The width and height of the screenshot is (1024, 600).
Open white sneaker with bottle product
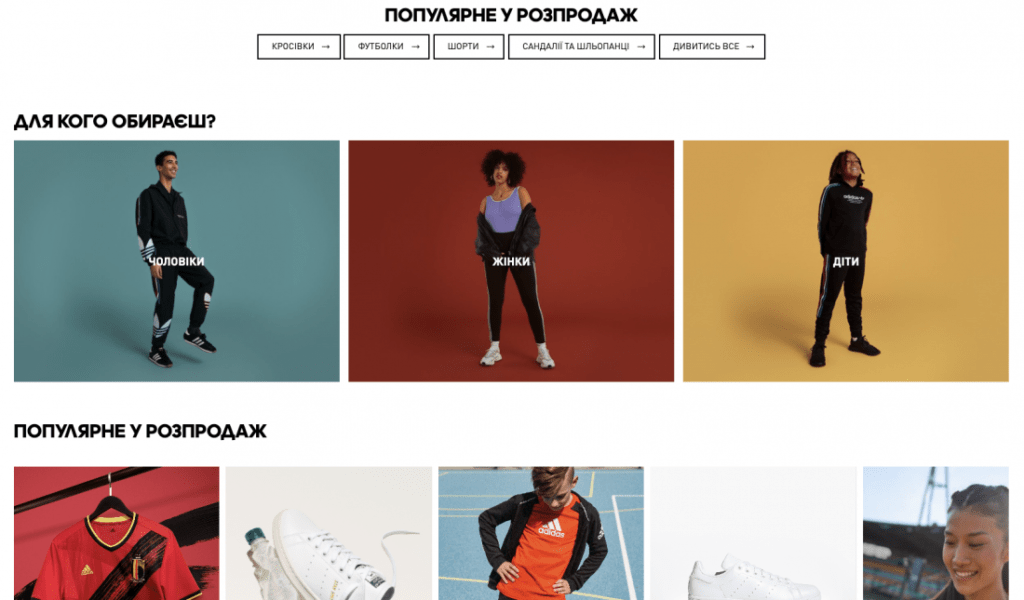tap(328, 533)
